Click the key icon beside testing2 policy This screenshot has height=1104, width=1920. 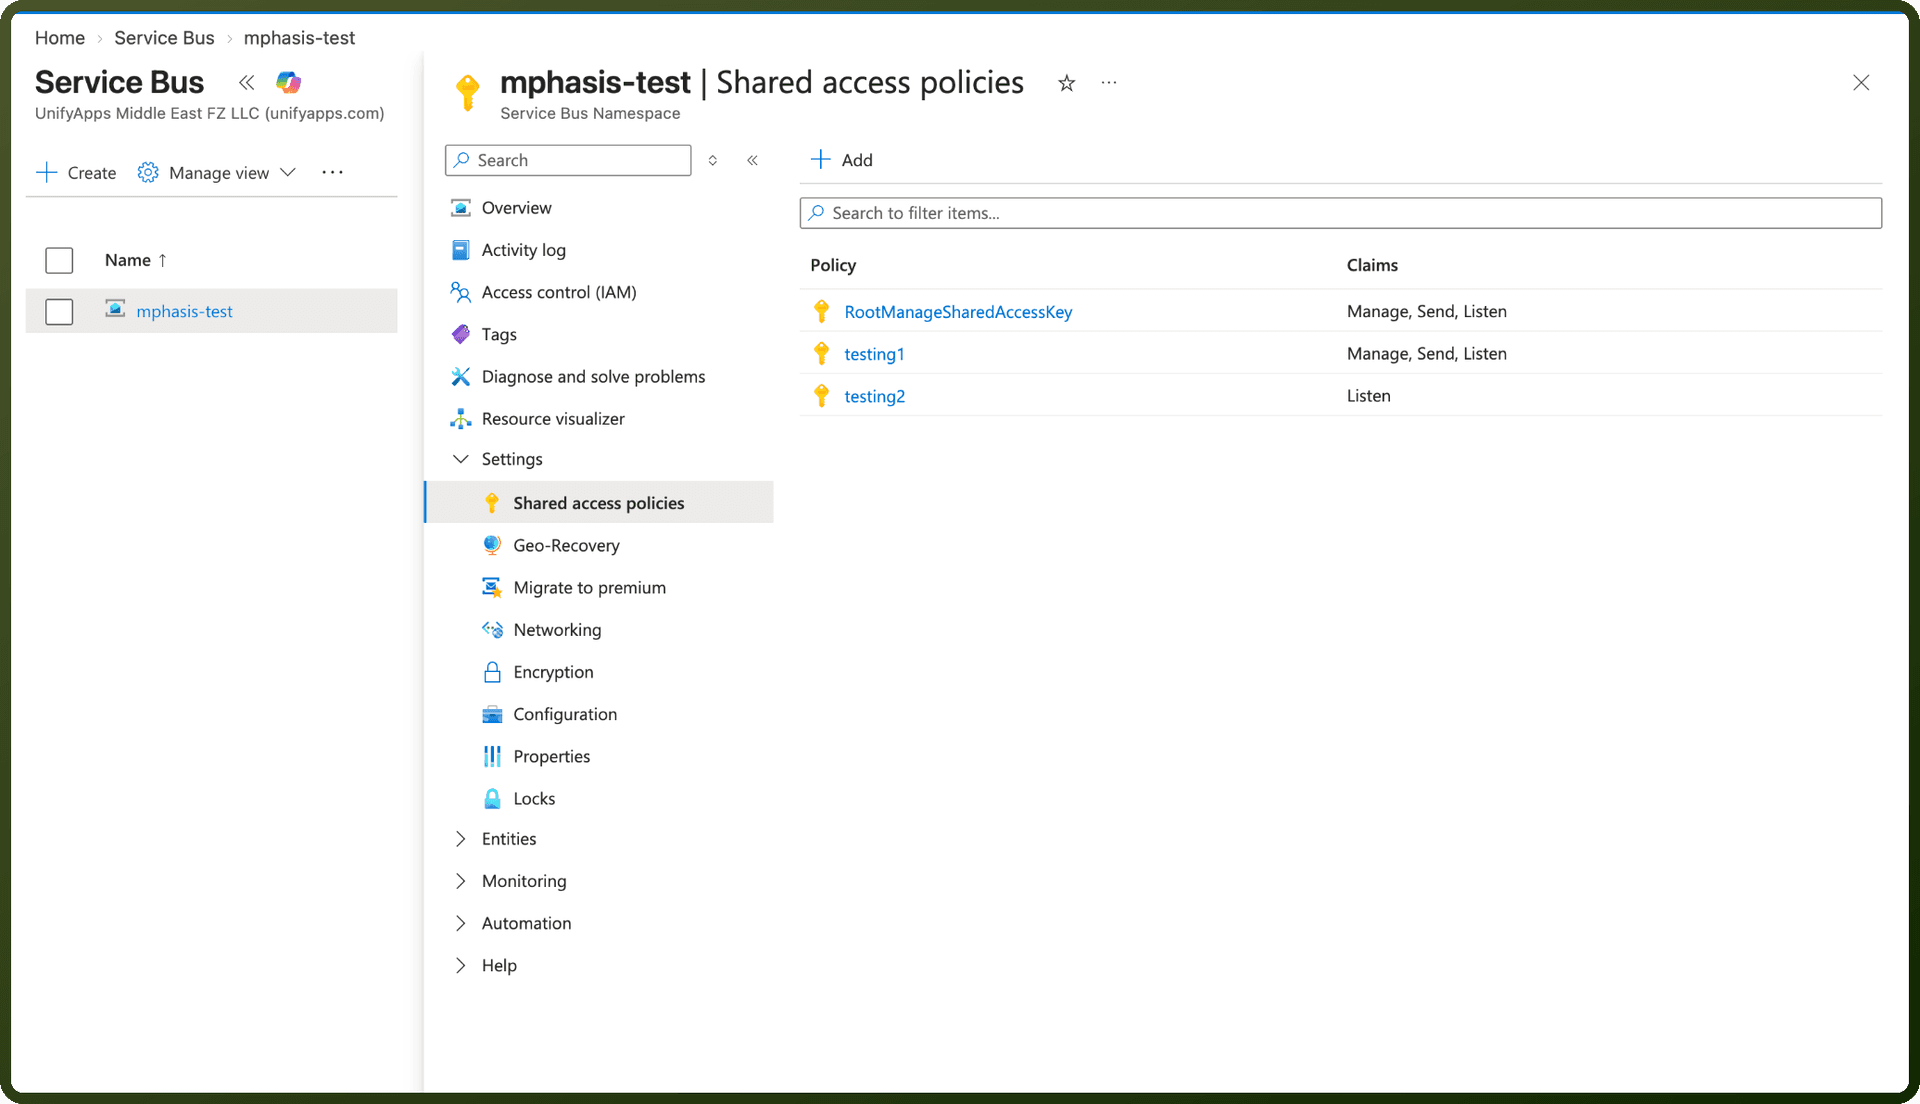822,396
